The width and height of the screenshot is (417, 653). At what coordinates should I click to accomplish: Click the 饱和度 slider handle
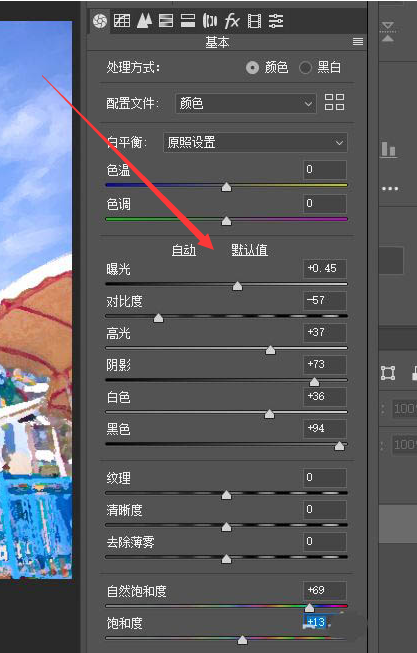pyautogui.click(x=242, y=639)
